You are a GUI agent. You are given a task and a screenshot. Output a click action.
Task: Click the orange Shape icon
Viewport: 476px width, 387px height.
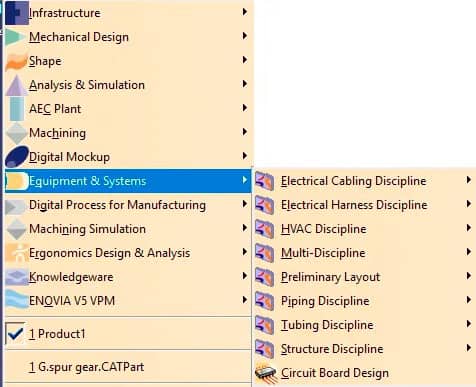pyautogui.click(x=16, y=61)
